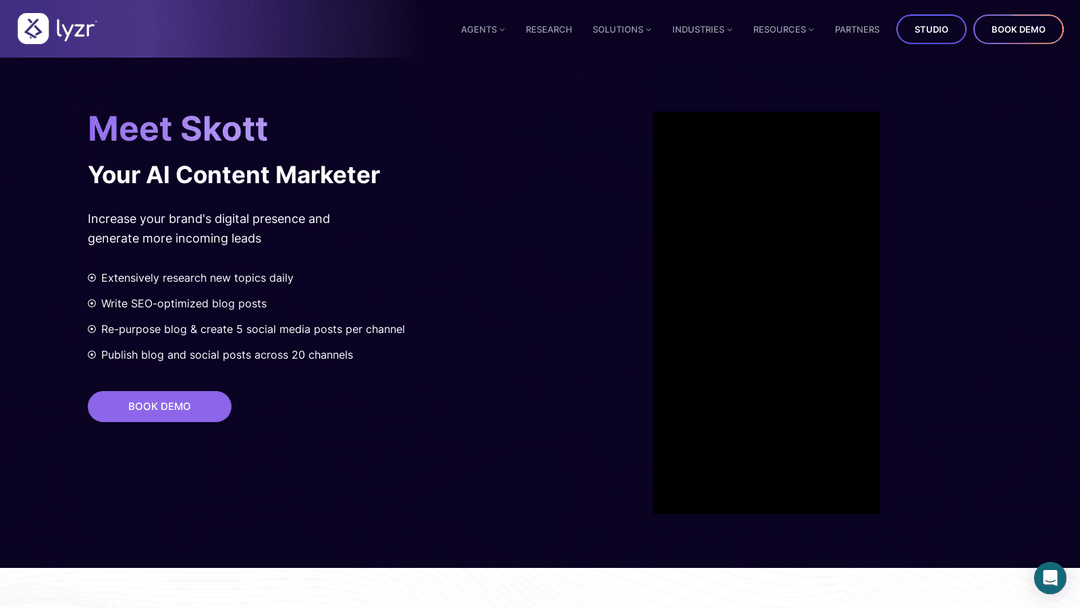Click 'Your AI Content Marketer' subtitle

(x=233, y=175)
